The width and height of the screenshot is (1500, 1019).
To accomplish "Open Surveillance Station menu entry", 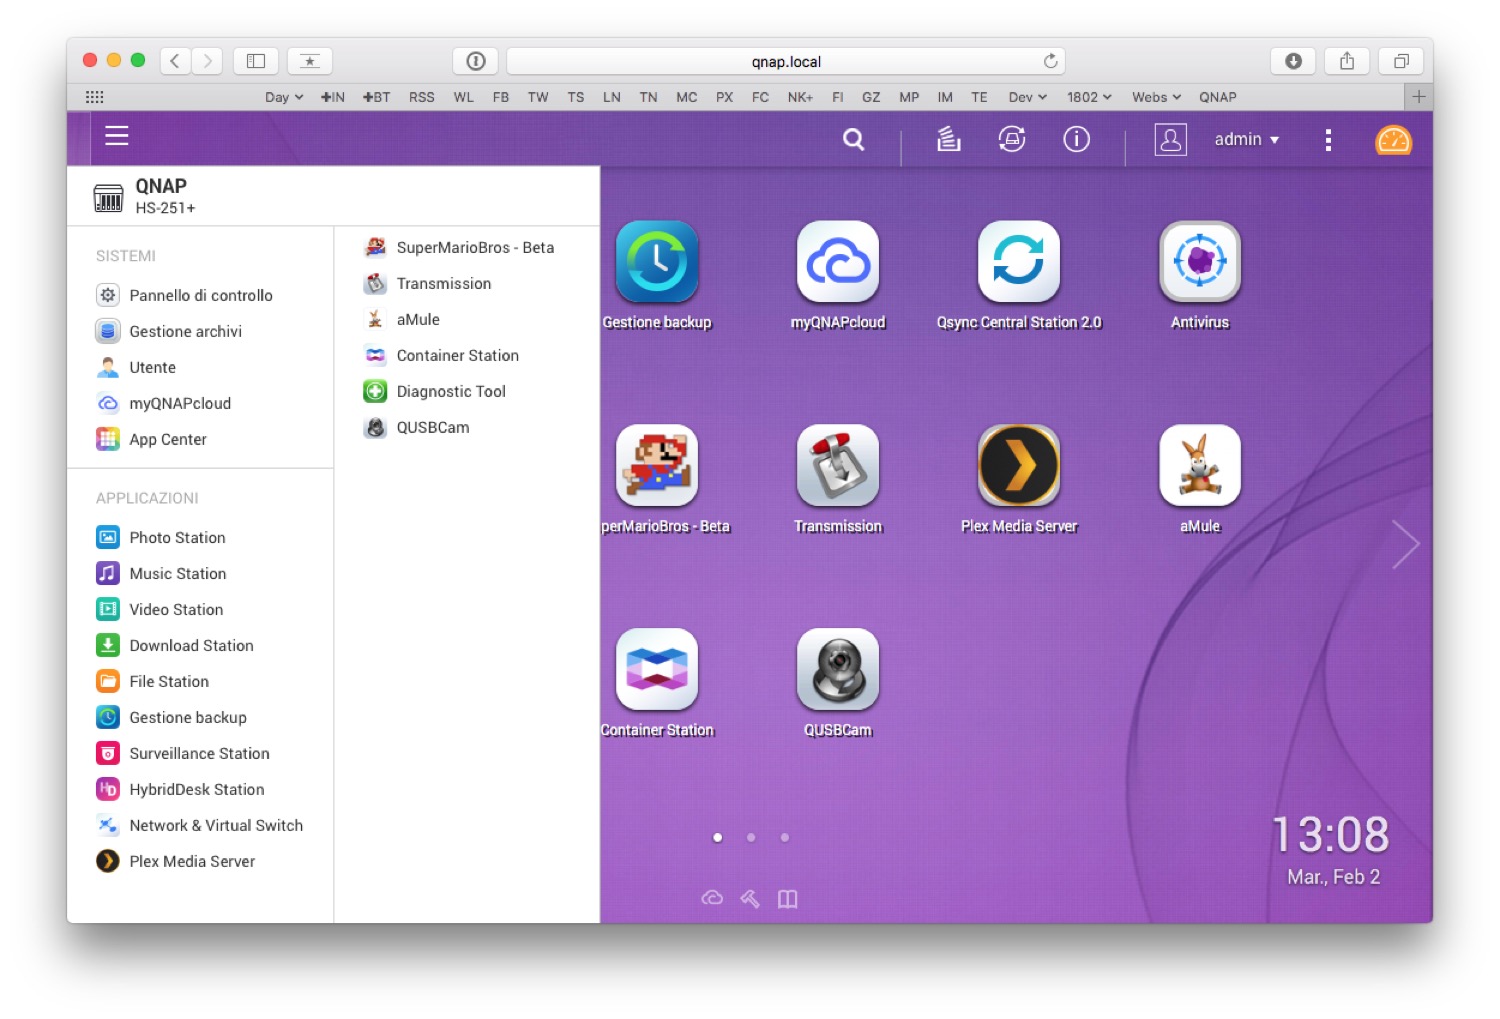I will [200, 753].
